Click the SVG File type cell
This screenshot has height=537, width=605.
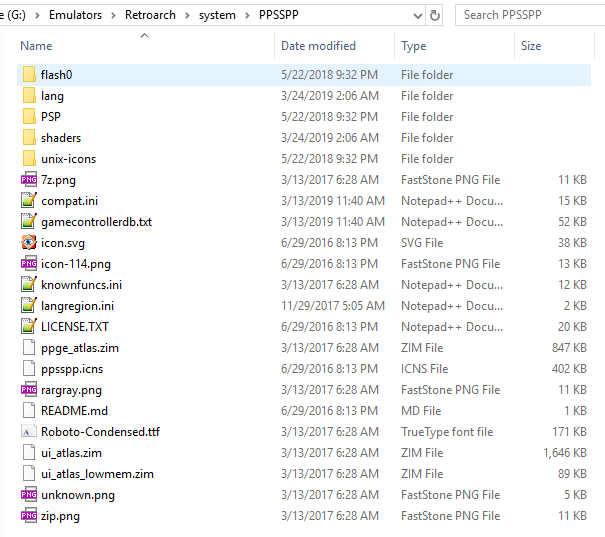click(422, 243)
